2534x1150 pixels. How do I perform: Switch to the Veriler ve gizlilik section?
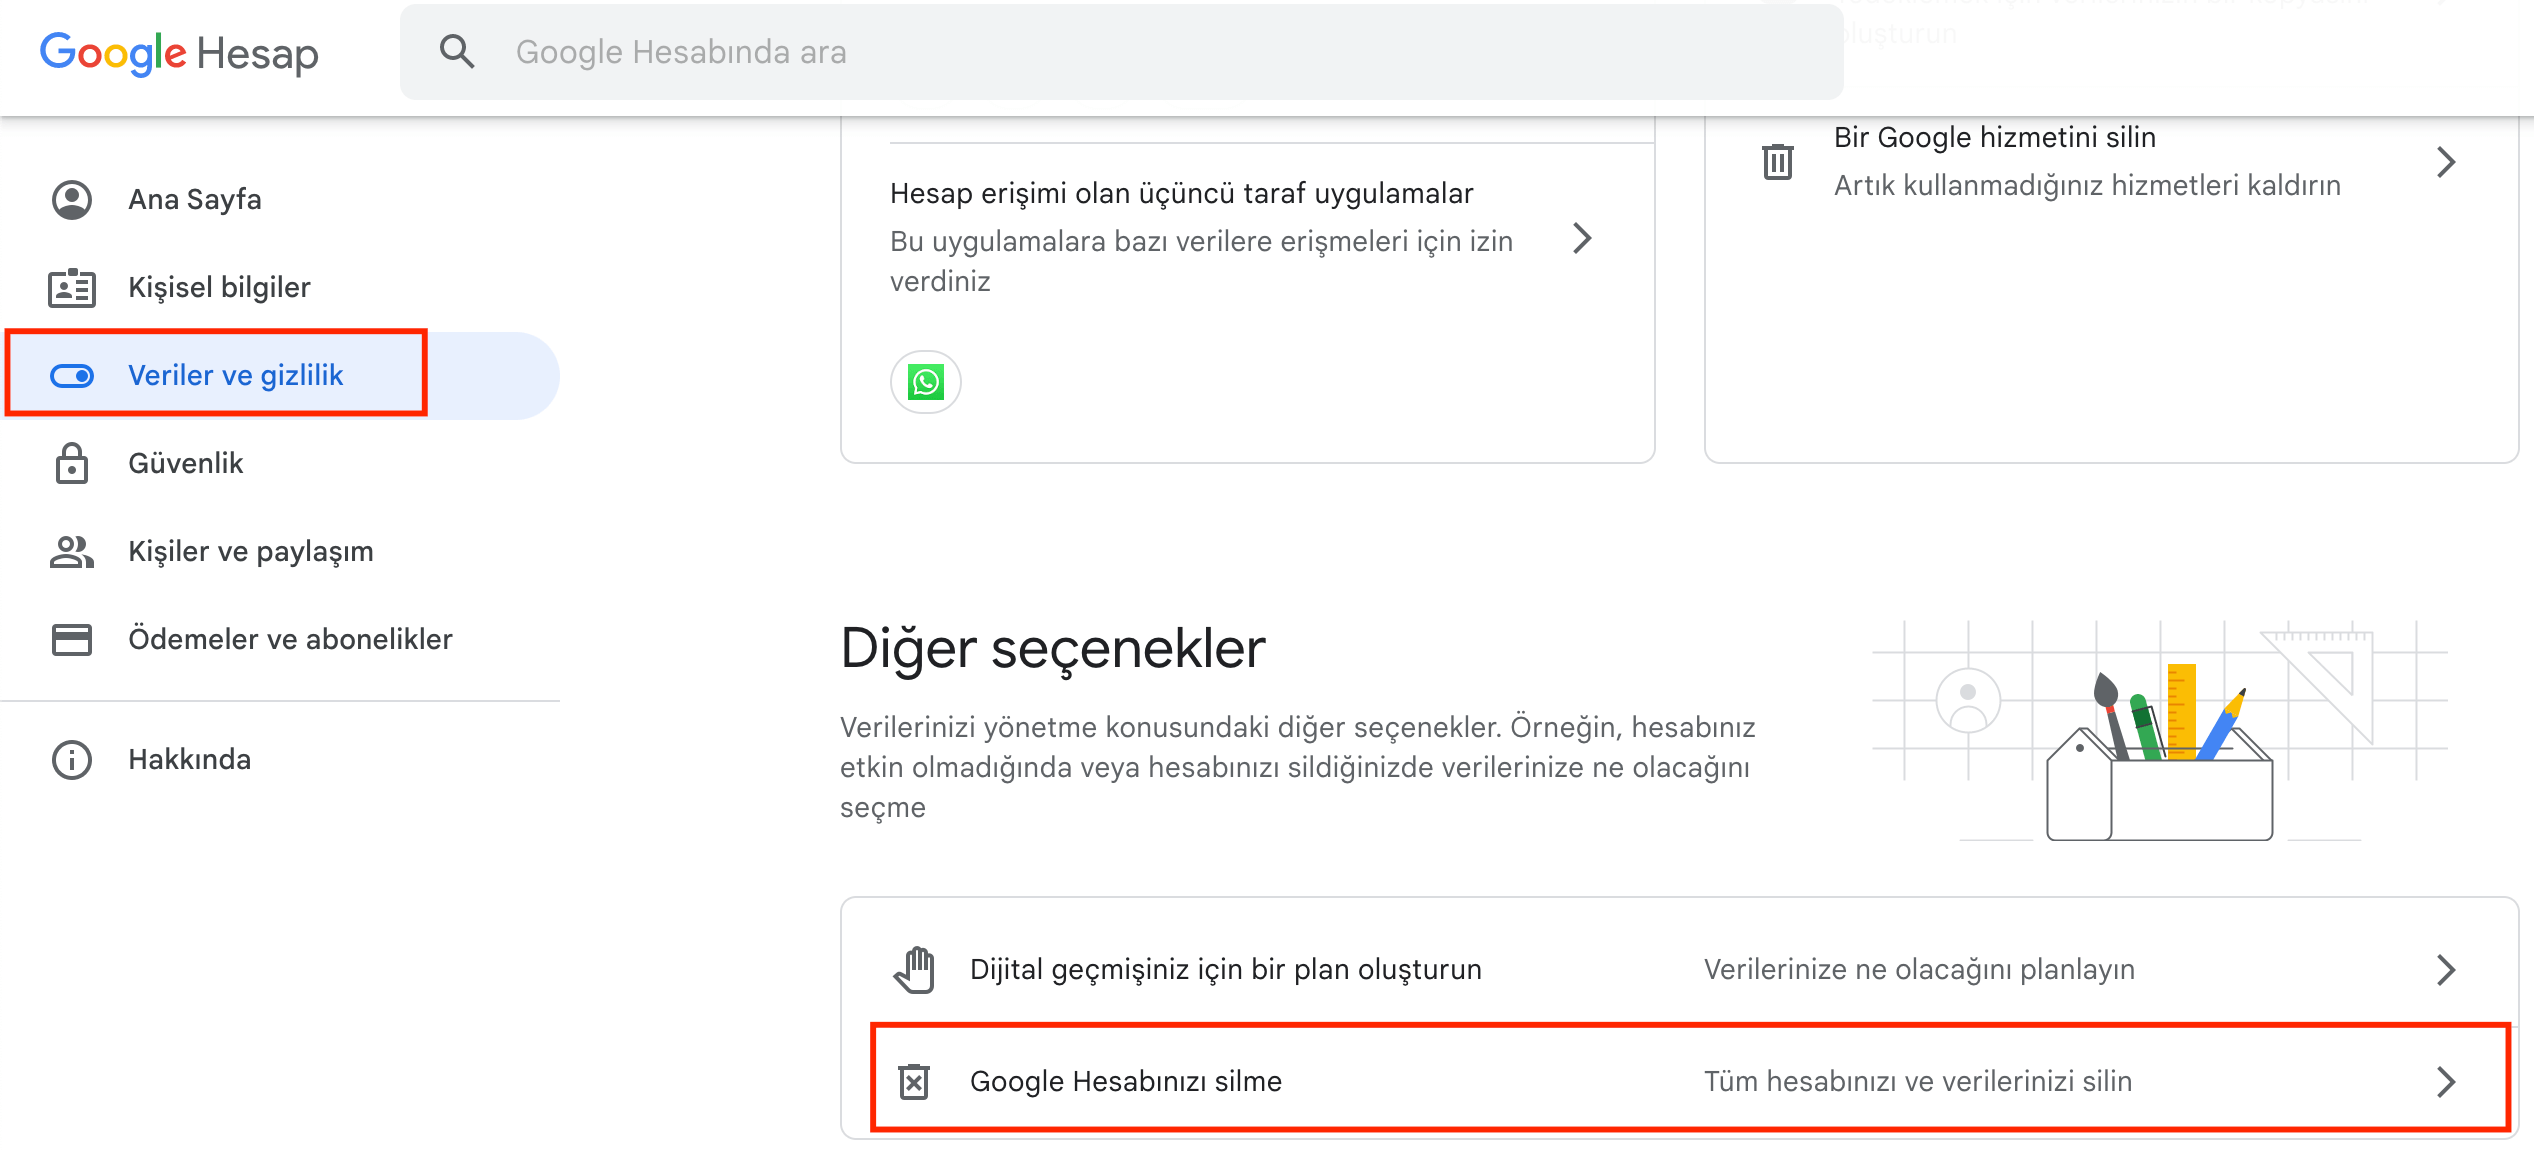tap(235, 375)
